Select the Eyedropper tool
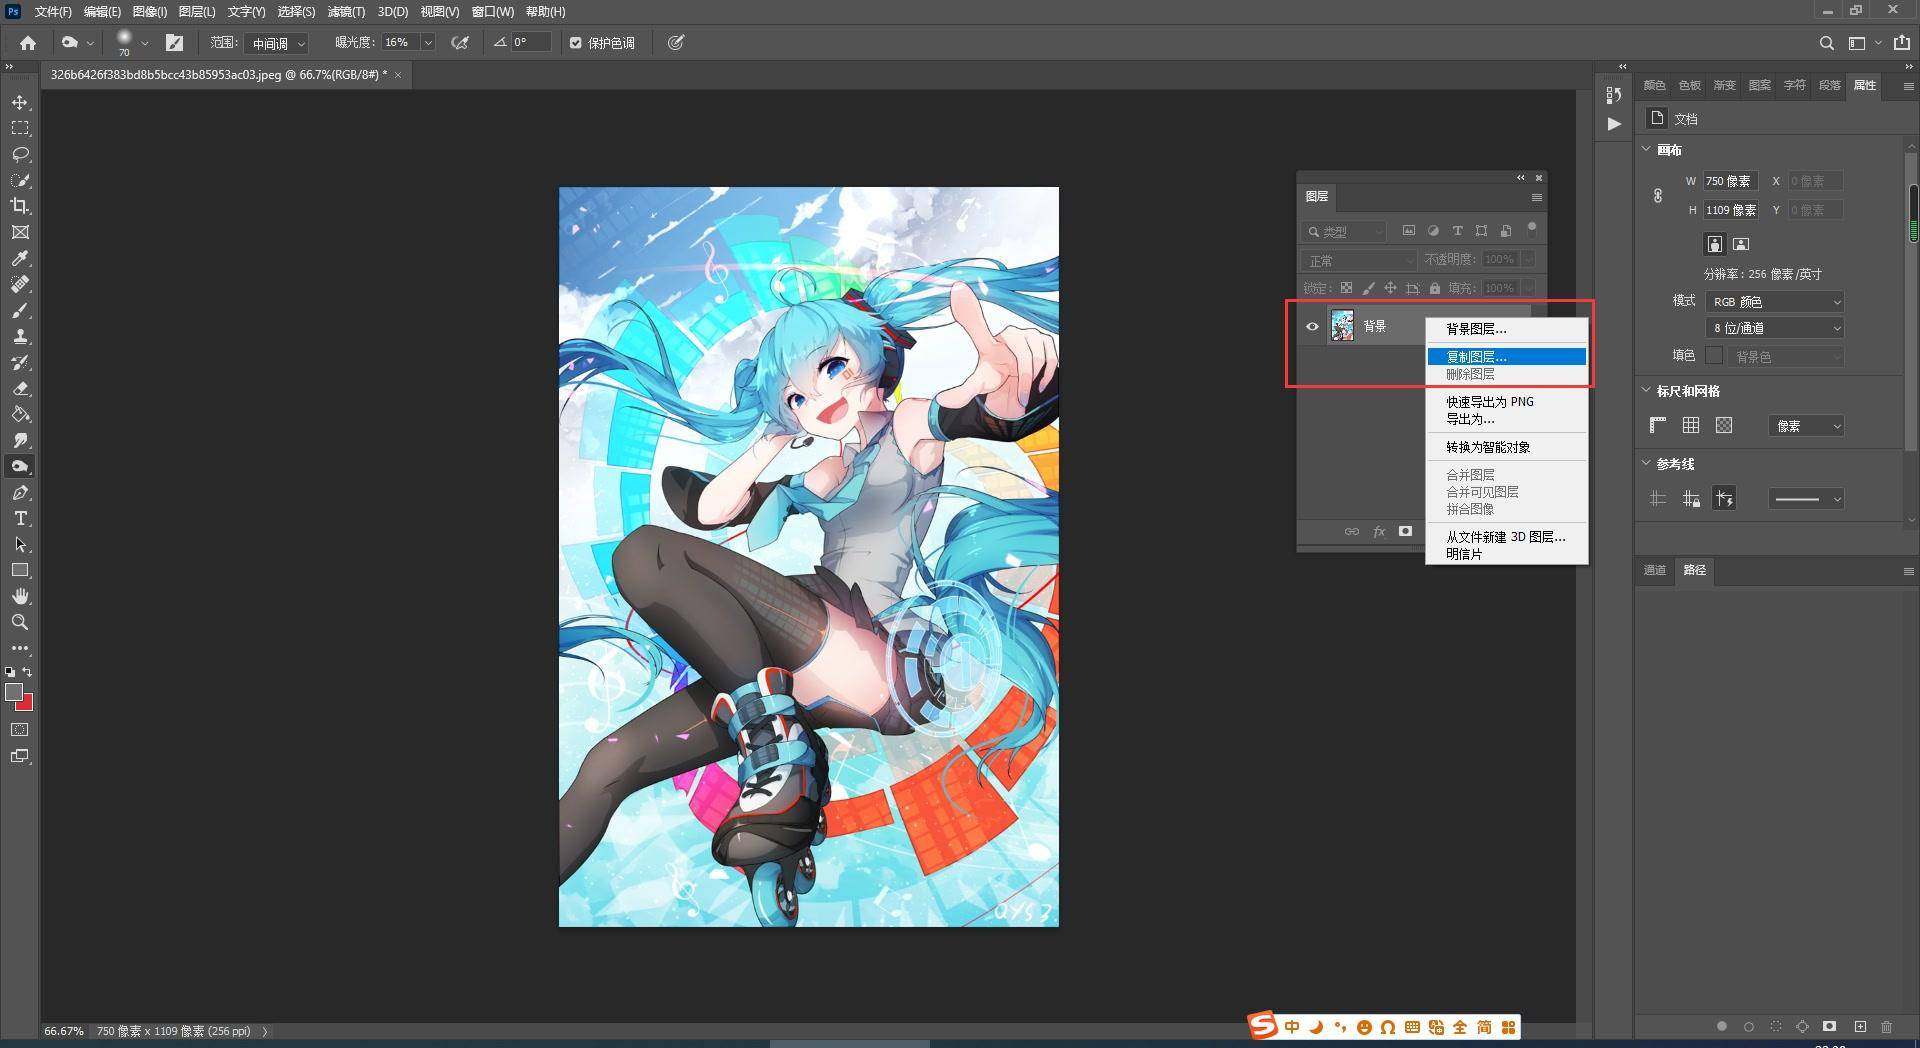 point(20,258)
